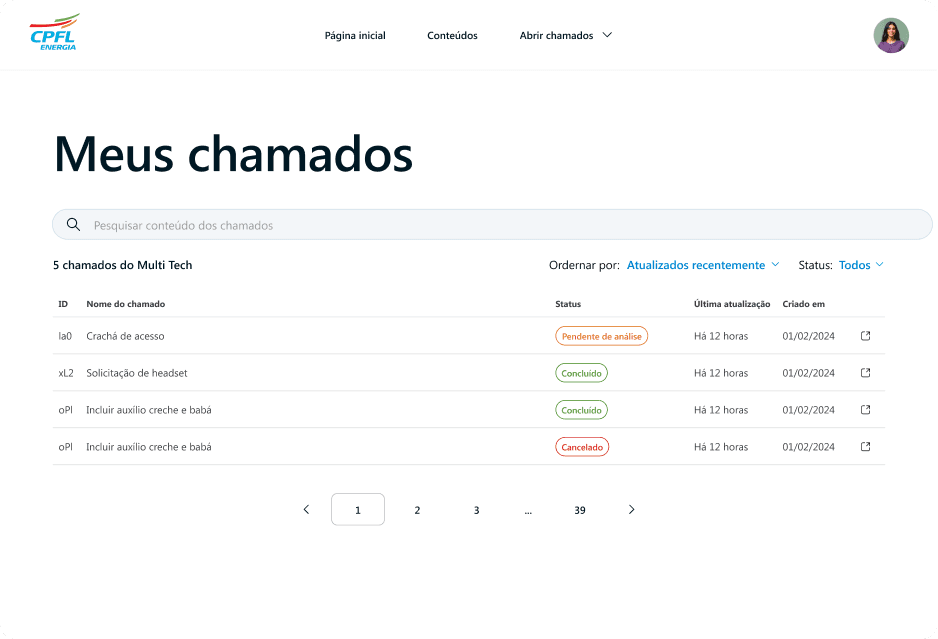Click the Status column header
938x639 pixels.
point(568,304)
